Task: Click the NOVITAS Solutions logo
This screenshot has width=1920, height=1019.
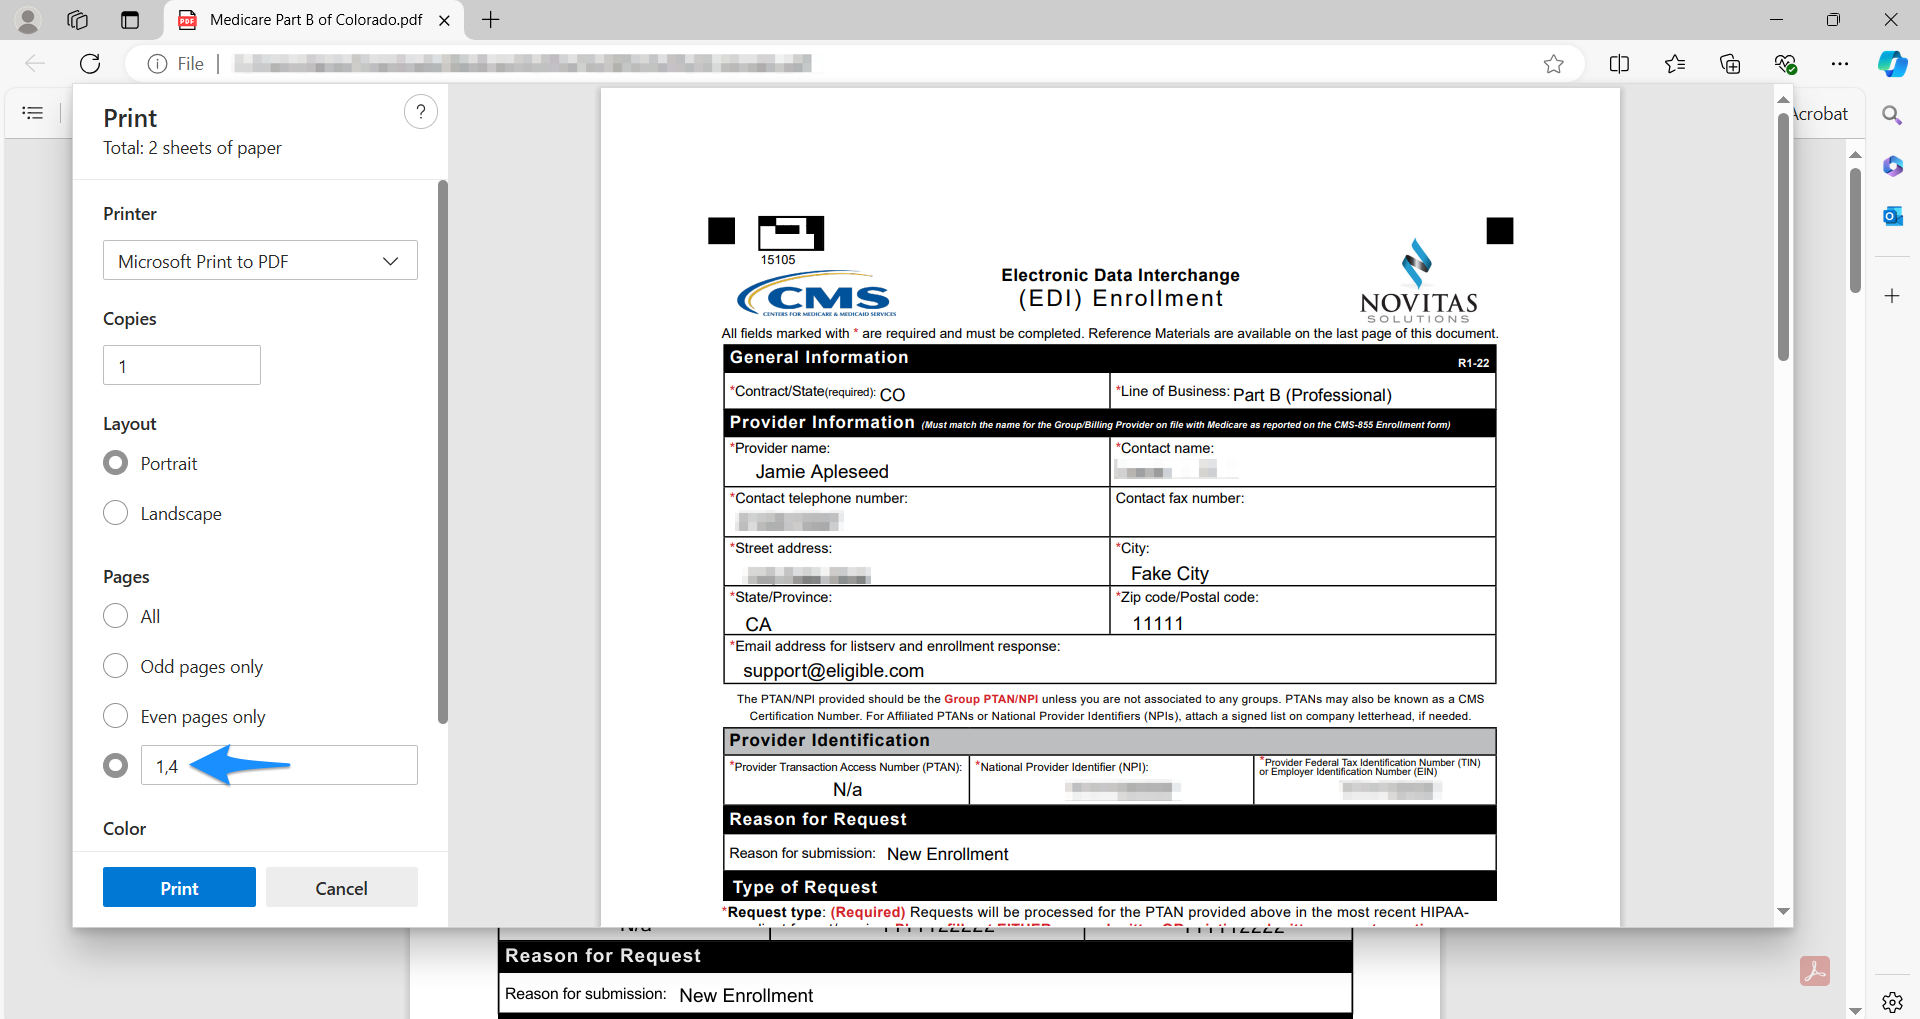Action: 1418,281
